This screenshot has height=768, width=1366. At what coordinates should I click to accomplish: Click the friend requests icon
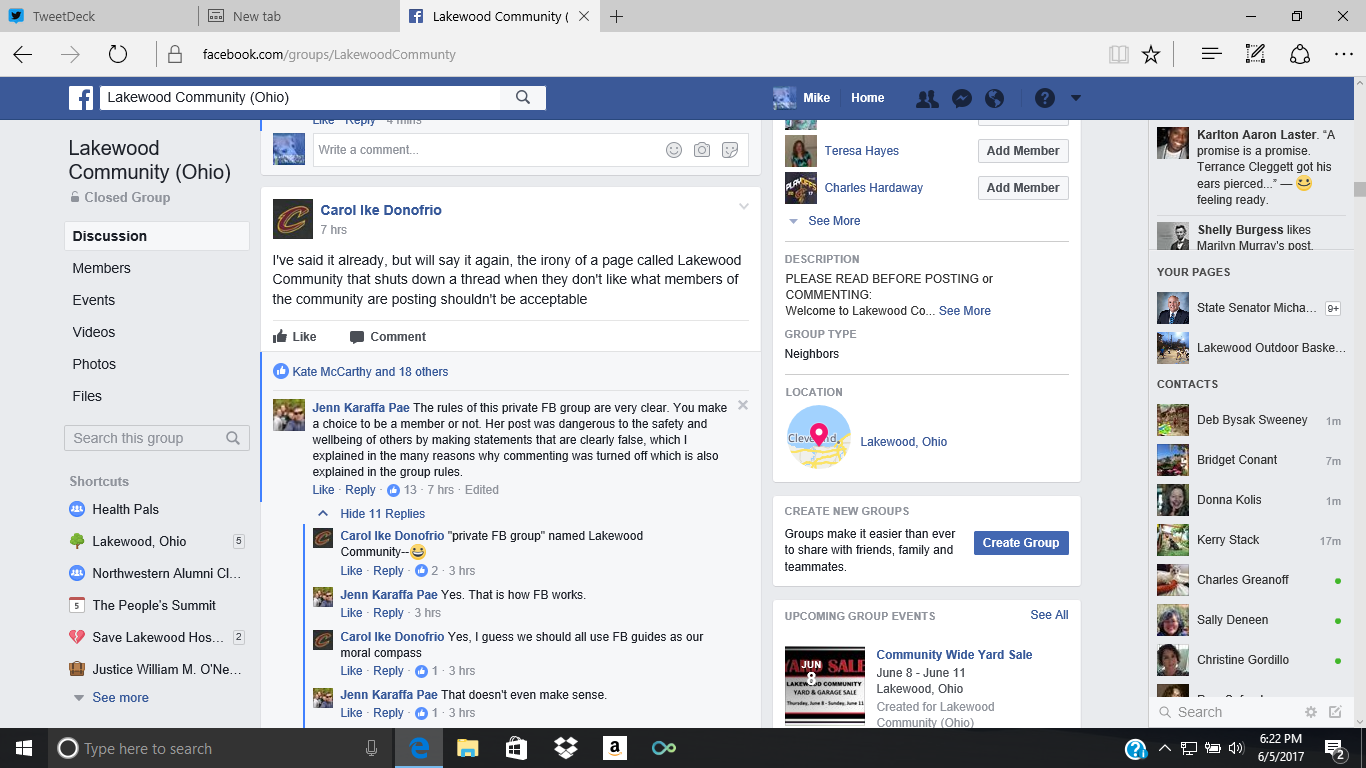[x=927, y=98]
